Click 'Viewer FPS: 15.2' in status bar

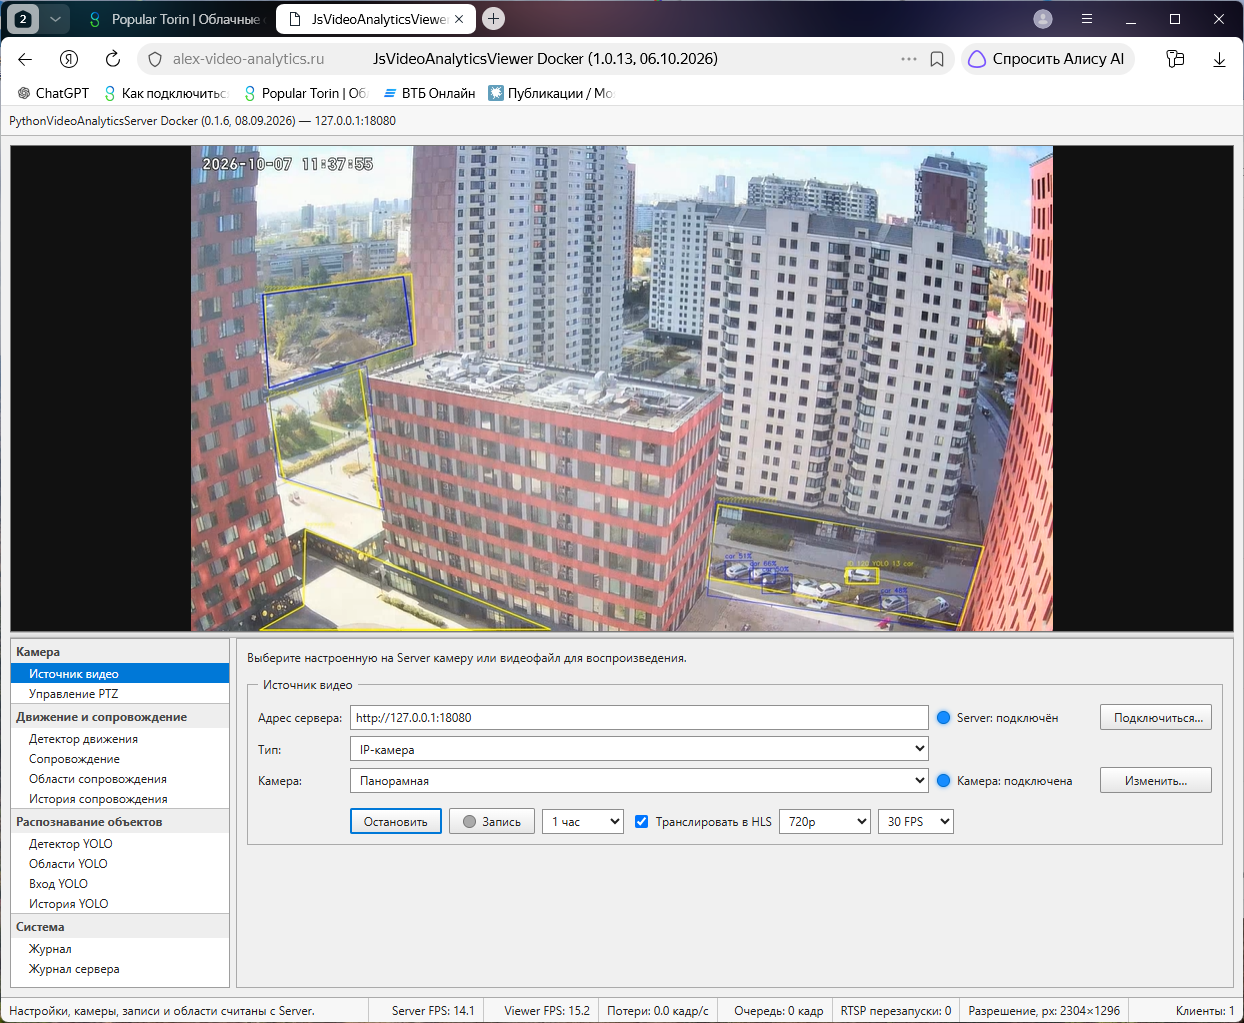547,1011
